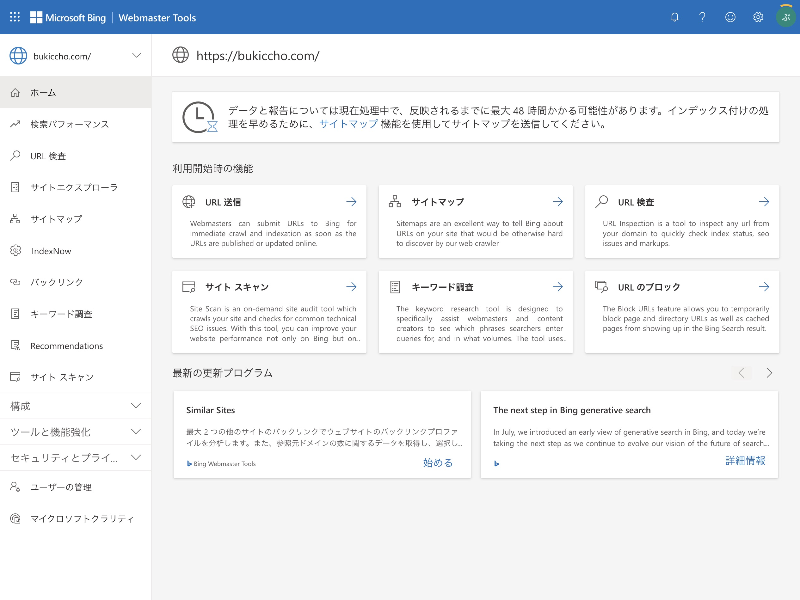Click the feedback smiley icon

point(730,17)
